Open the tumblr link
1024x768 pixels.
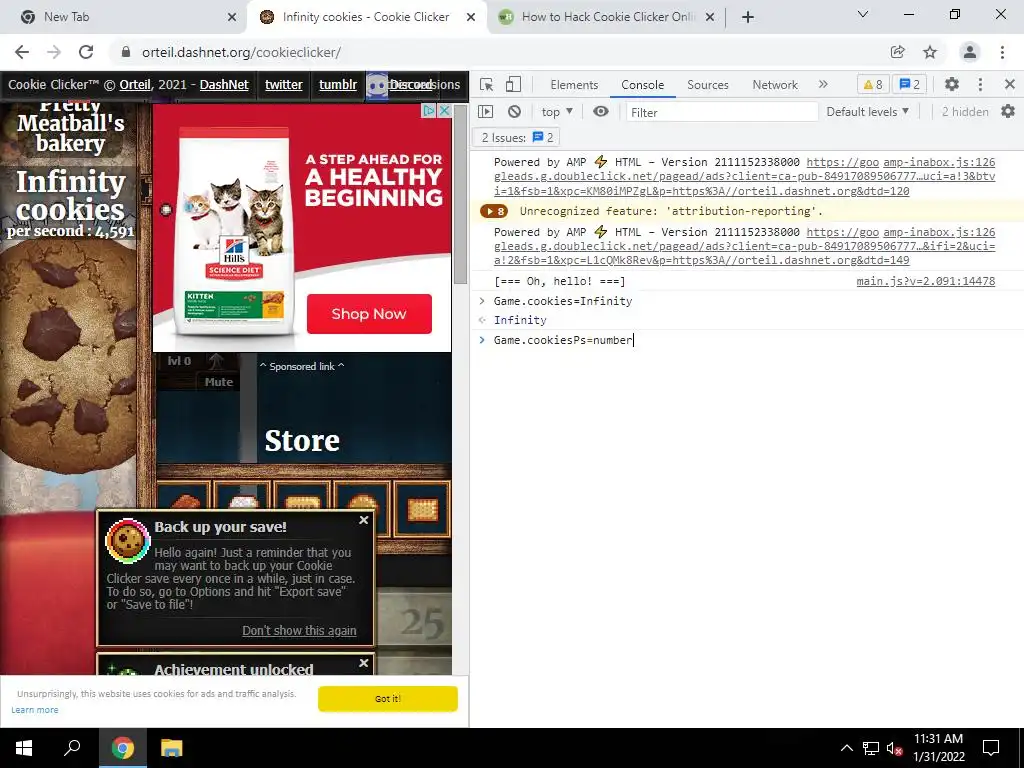click(338, 84)
